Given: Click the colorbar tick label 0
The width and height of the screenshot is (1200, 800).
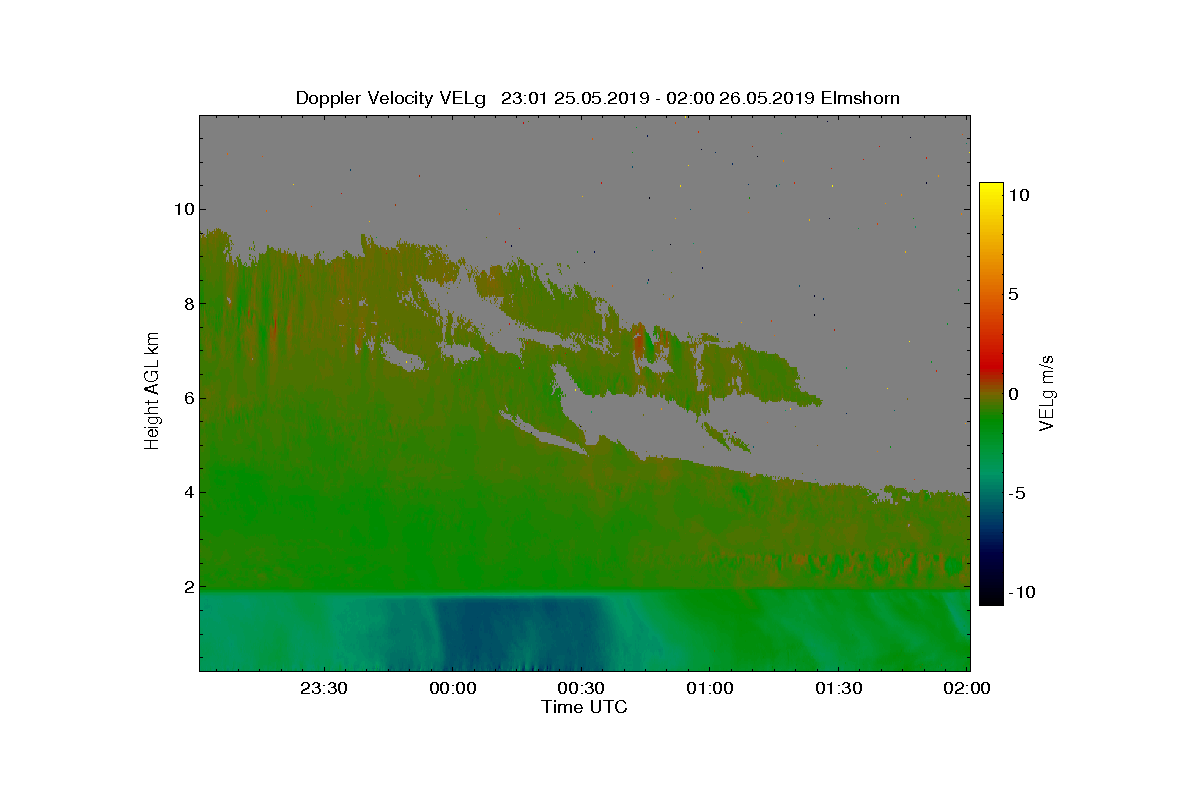Looking at the screenshot, I should pyautogui.click(x=1013, y=394).
